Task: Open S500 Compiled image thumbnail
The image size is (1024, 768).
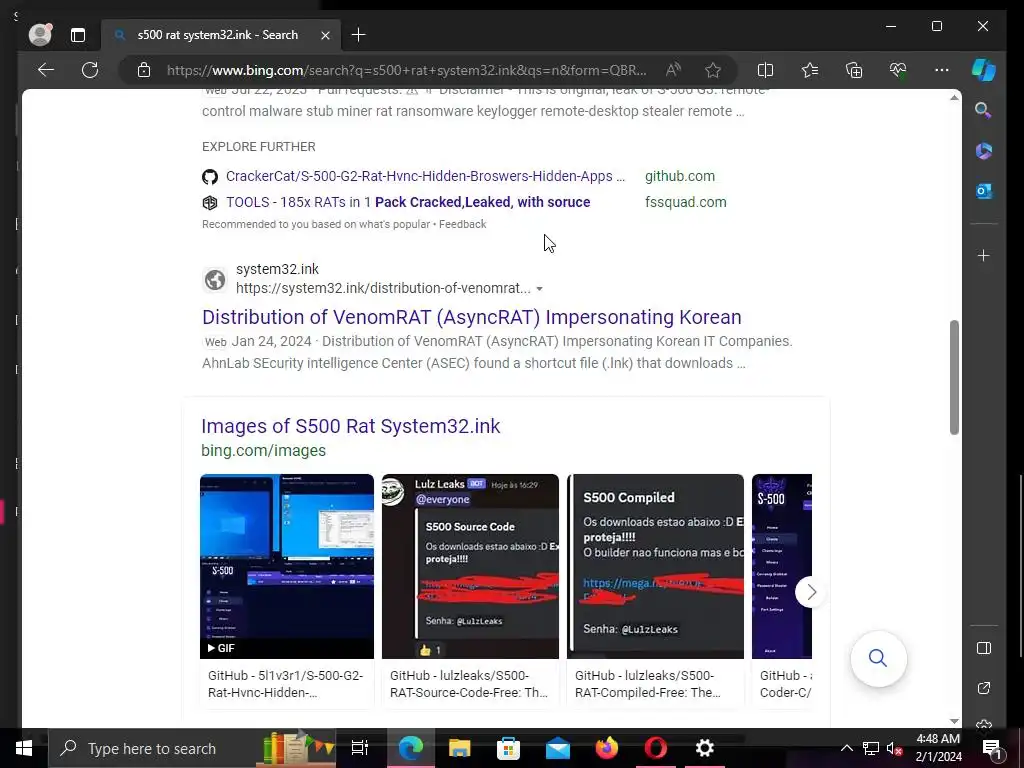Action: click(x=655, y=566)
